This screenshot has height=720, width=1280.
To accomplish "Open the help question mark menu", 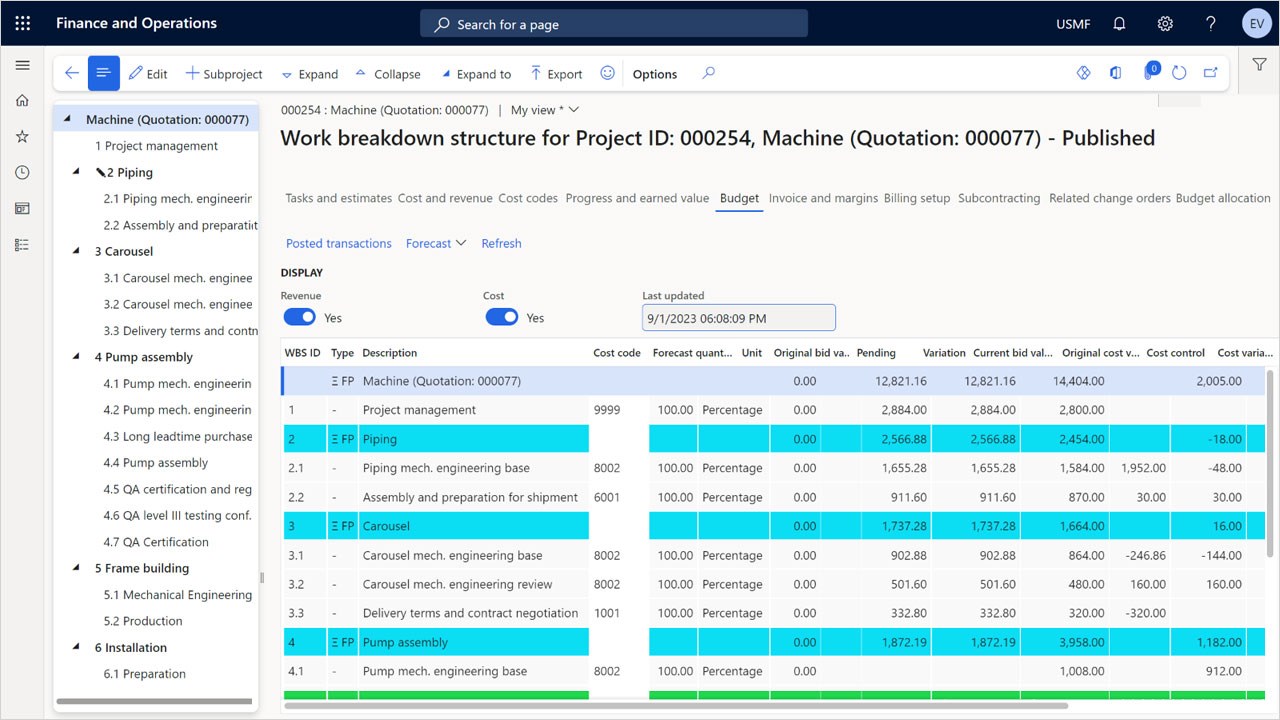I will click(x=1211, y=23).
